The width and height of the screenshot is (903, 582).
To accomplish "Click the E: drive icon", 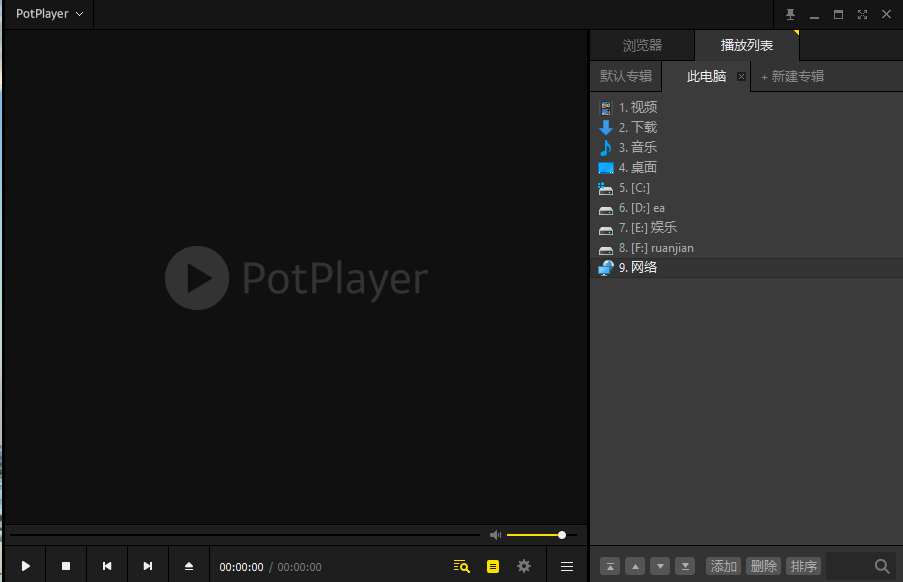I will point(606,230).
